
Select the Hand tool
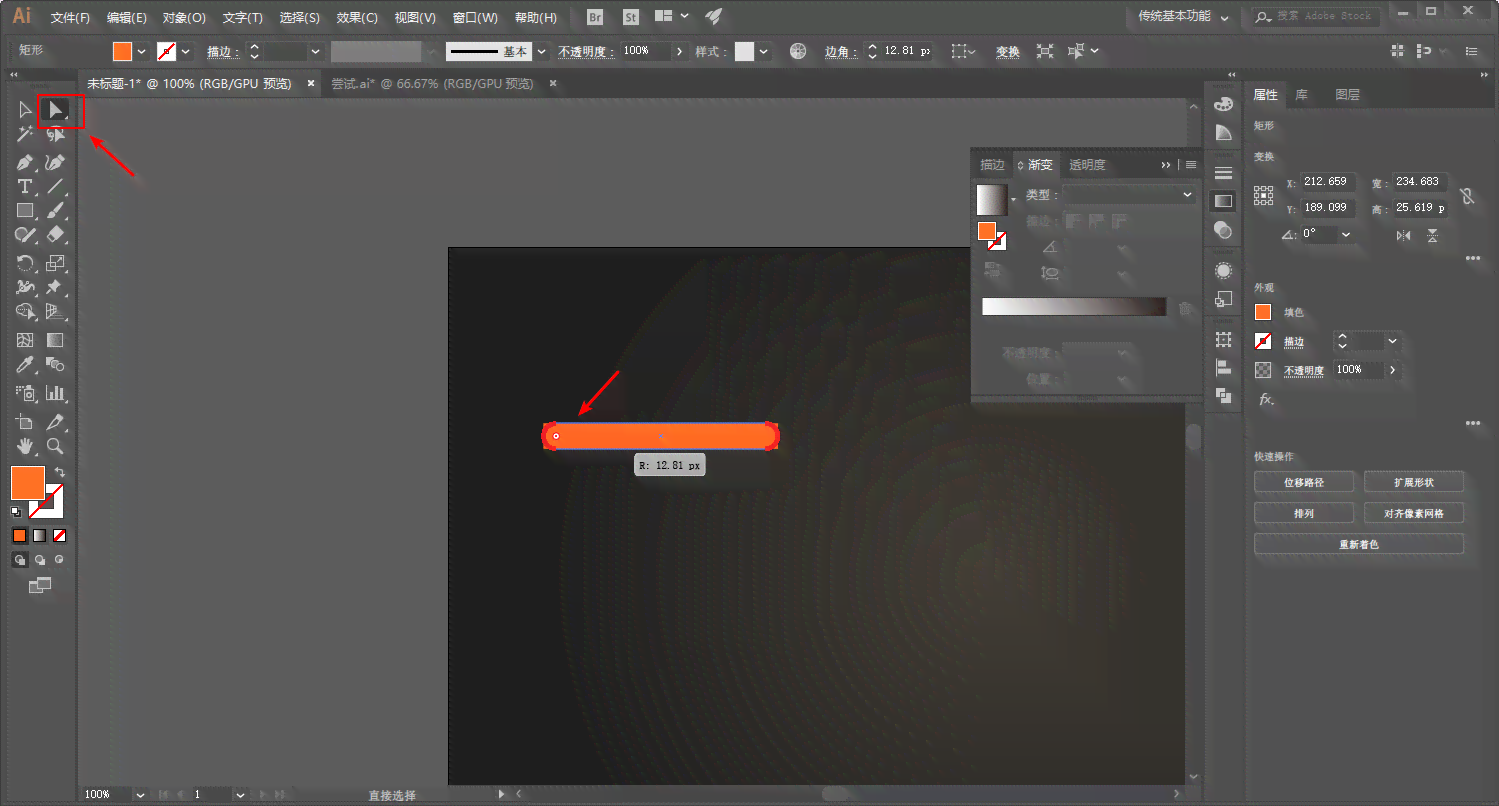click(26, 447)
